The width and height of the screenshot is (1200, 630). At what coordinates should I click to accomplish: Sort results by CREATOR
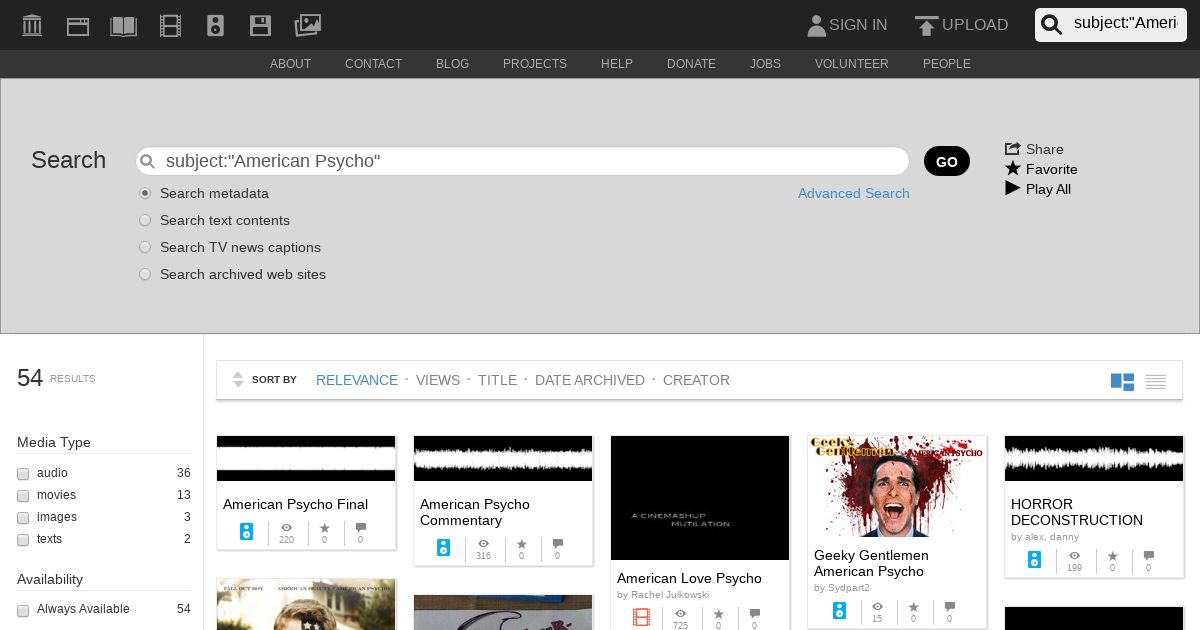[x=696, y=380]
